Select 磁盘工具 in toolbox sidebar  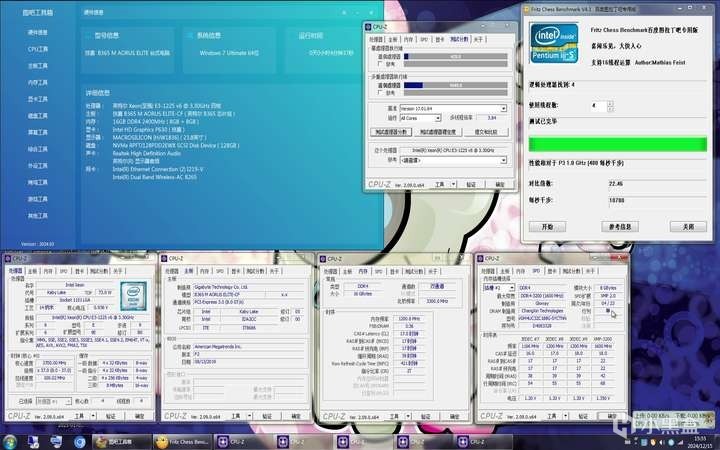pos(38,116)
